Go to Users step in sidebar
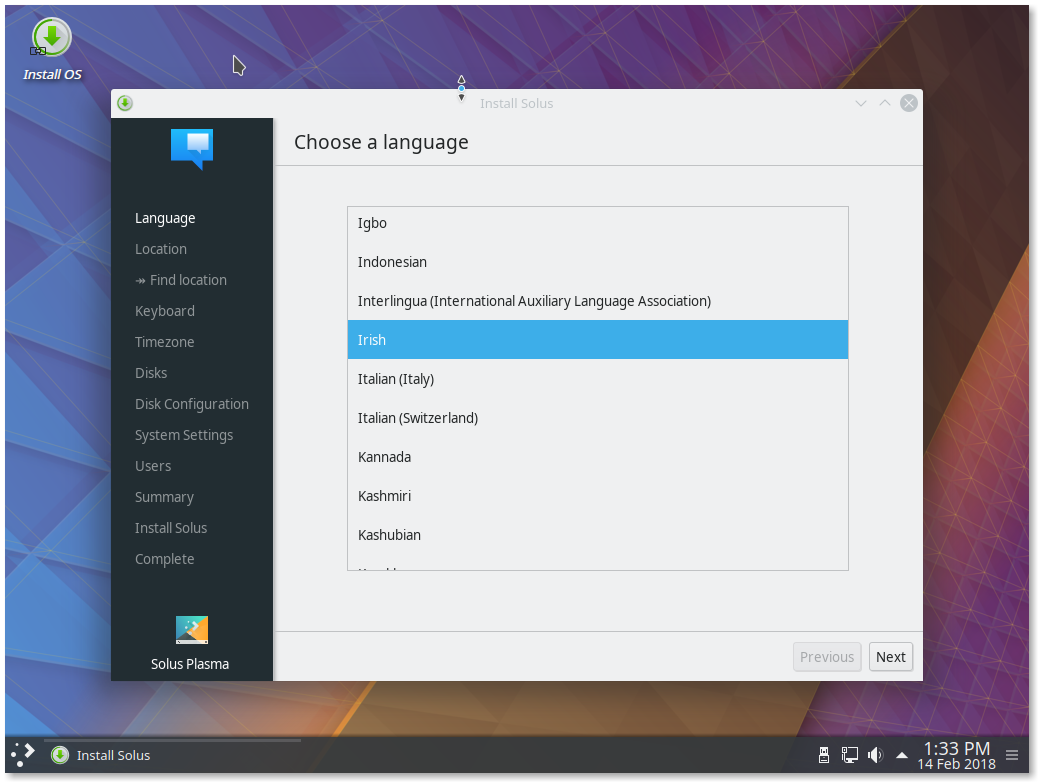The height and width of the screenshot is (782, 1038). point(153,466)
